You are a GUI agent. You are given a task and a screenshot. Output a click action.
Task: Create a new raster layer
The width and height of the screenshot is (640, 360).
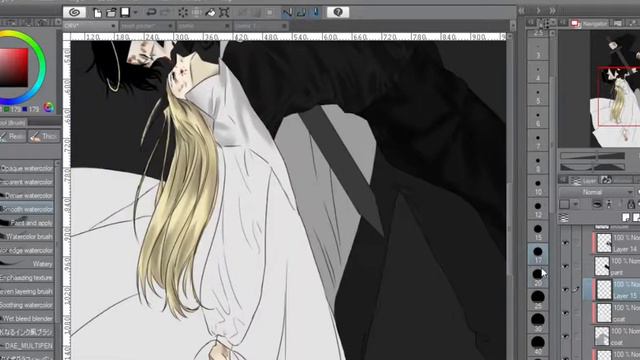pyautogui.click(x=626, y=218)
